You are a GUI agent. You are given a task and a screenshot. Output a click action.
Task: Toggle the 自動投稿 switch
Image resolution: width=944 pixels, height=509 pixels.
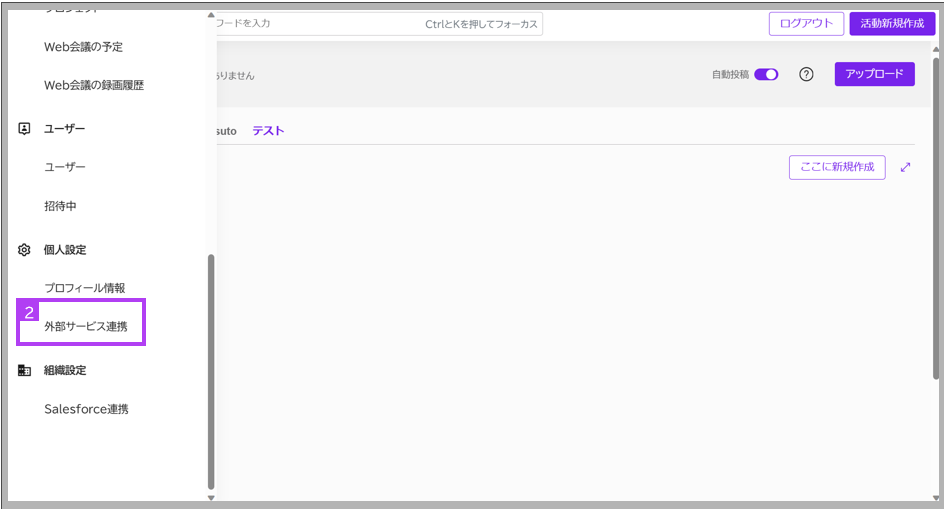click(x=766, y=74)
